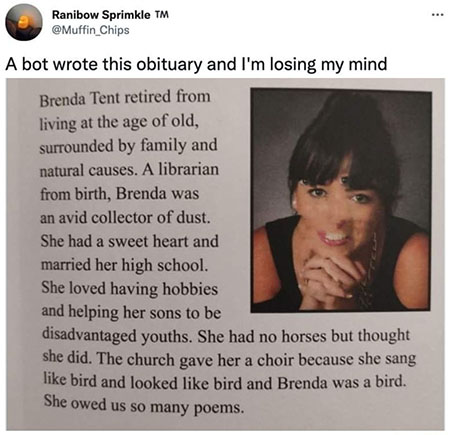The width and height of the screenshot is (450, 435).
Task: Click the line "She owed us so many poems."
Action: pos(144,405)
